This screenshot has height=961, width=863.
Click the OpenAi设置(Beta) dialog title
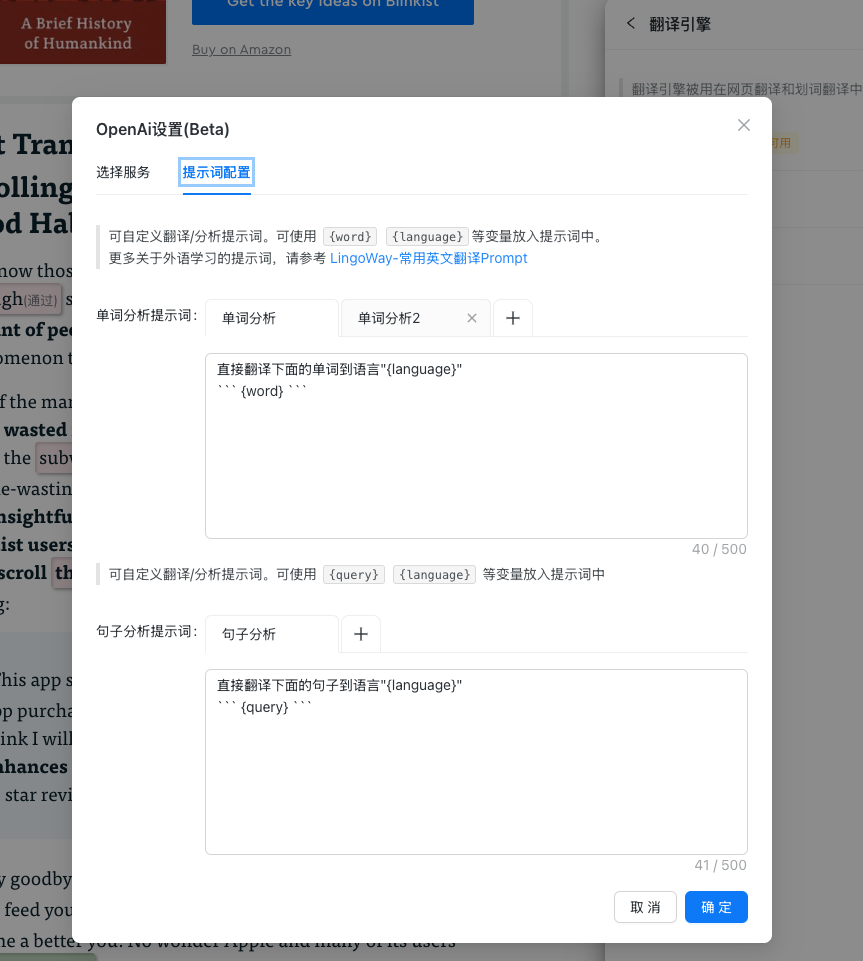tap(163, 129)
